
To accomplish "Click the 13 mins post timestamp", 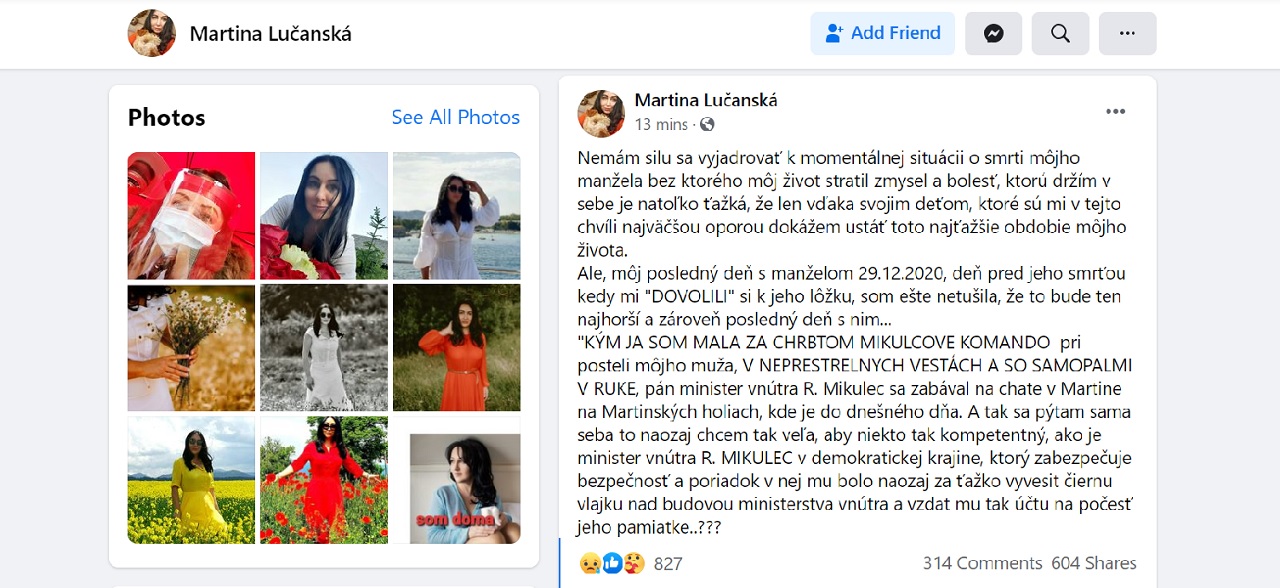I will pos(661,125).
